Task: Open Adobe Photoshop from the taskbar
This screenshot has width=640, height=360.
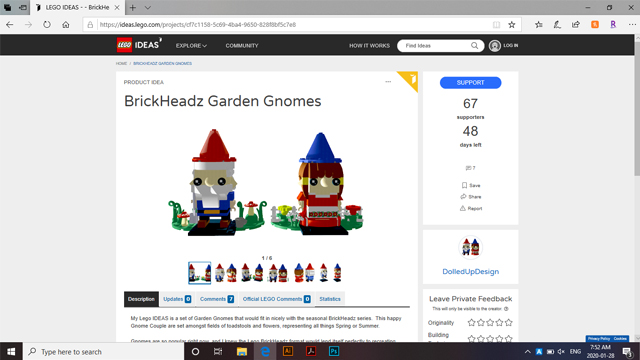Action: pos(334,351)
